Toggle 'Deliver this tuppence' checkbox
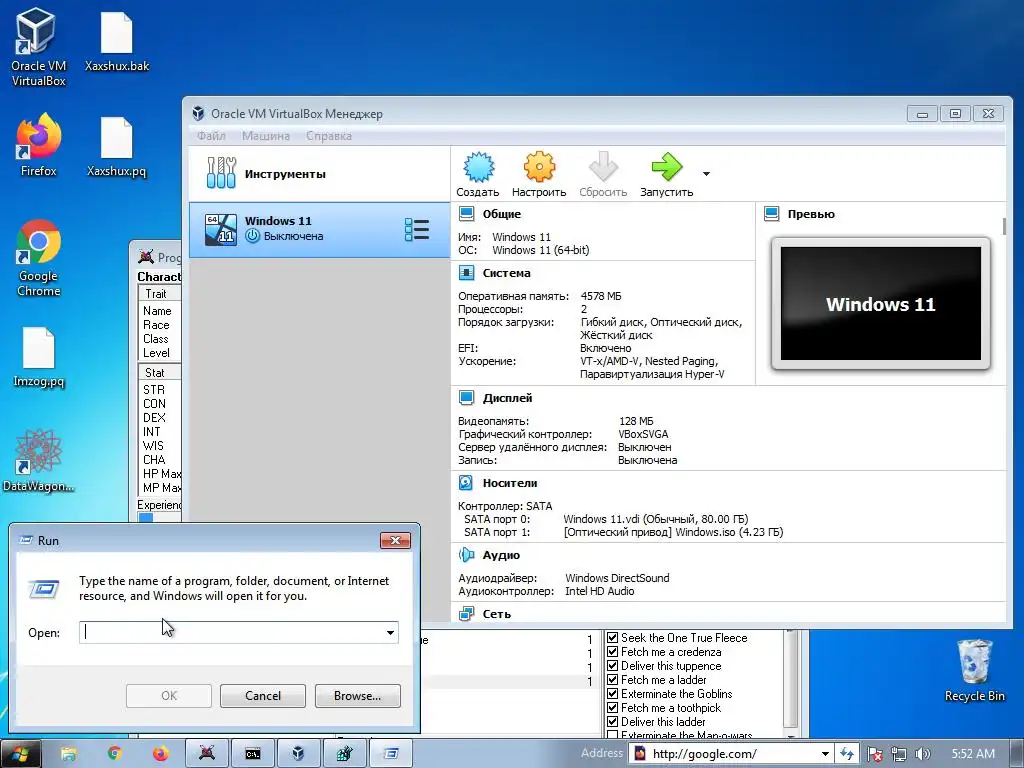The height and width of the screenshot is (768, 1024). tap(613, 665)
